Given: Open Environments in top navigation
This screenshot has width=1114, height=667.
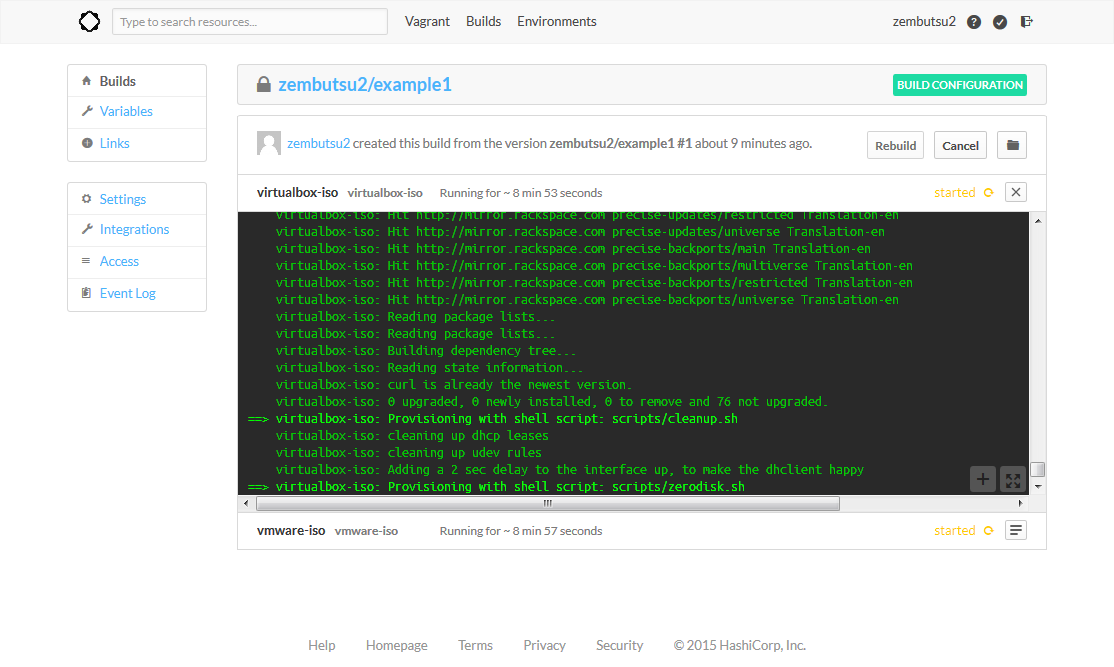Looking at the screenshot, I should pos(556,21).
